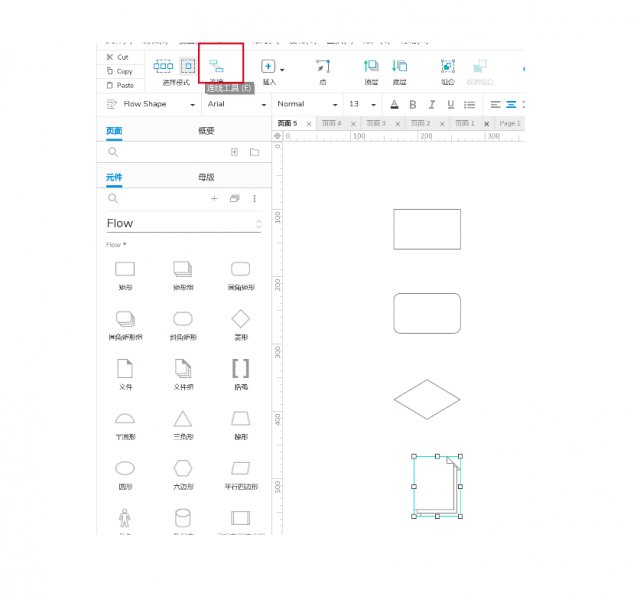Click the widget library search icon
This screenshot has height=600, width=640.
(113, 199)
